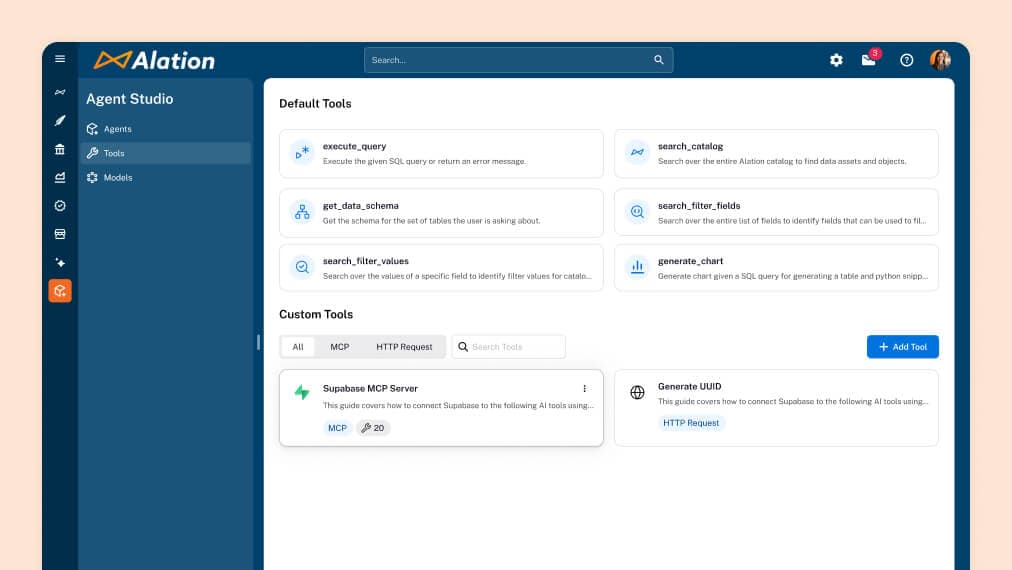Open the user profile avatar
This screenshot has height=570, width=1012.
pos(939,60)
